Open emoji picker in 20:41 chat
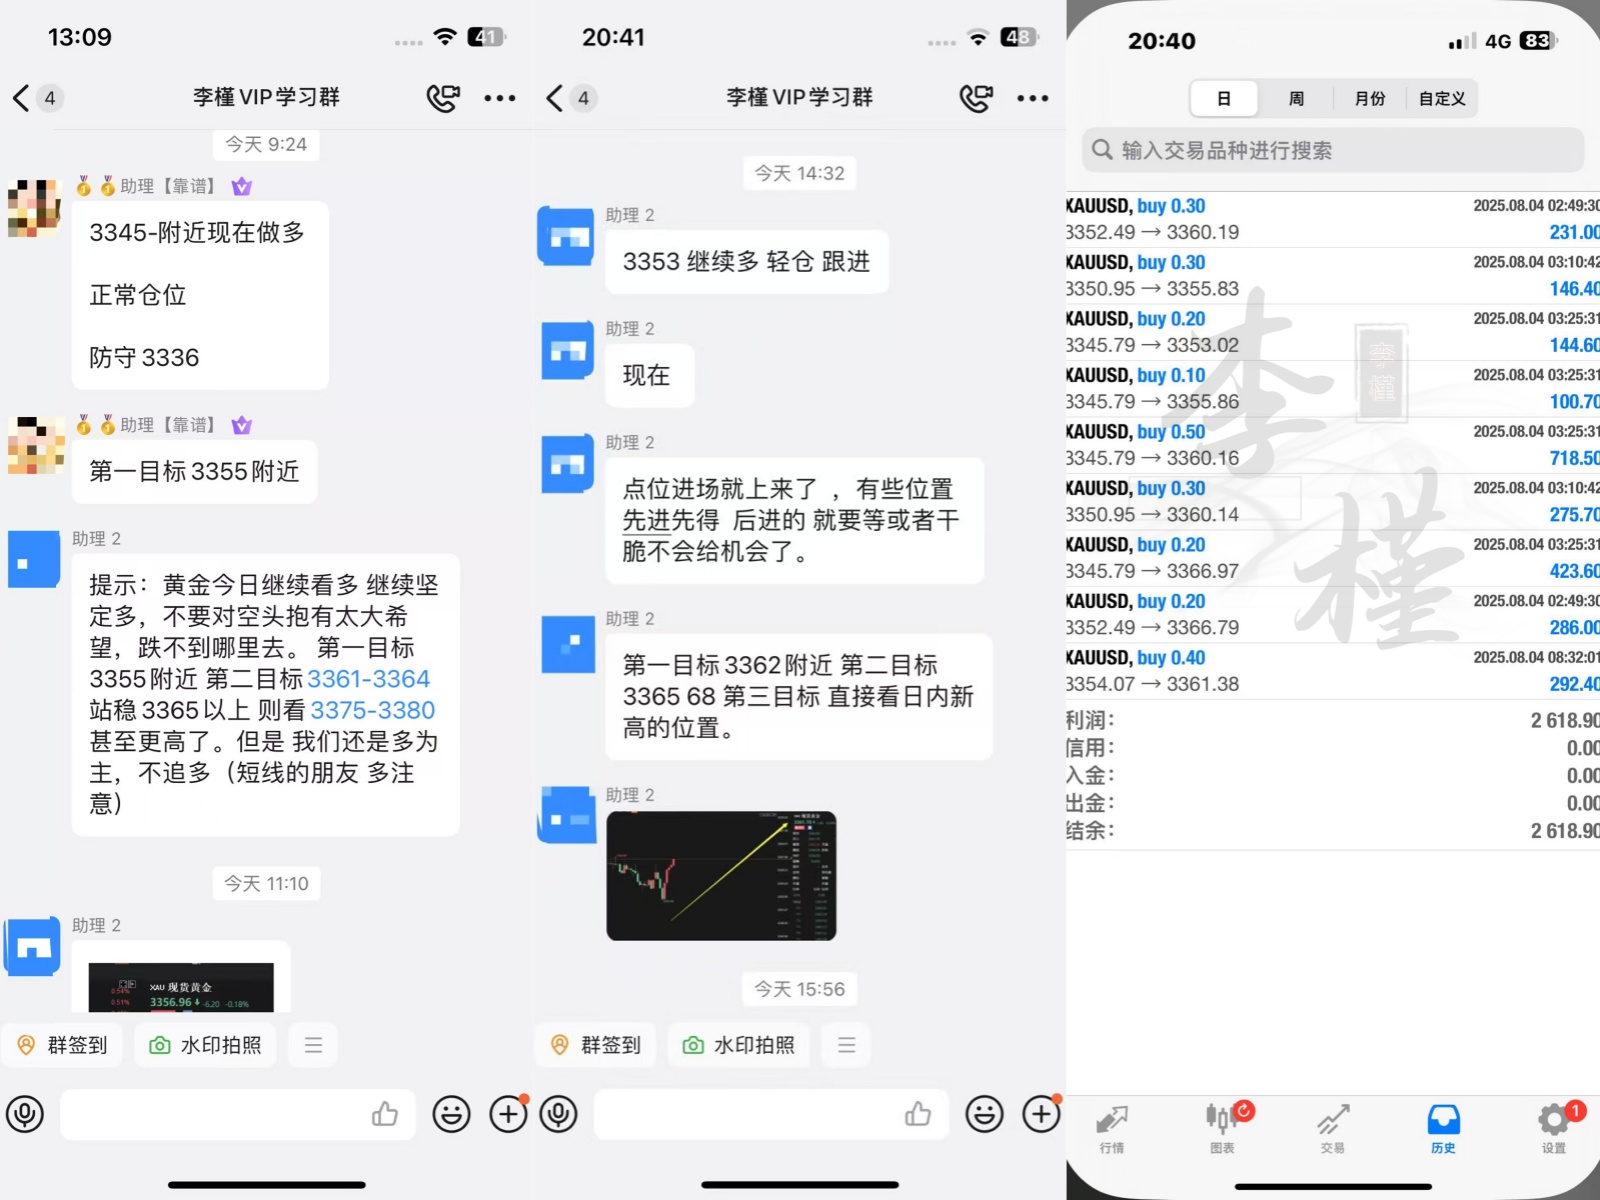This screenshot has width=1600, height=1200. (x=985, y=1114)
